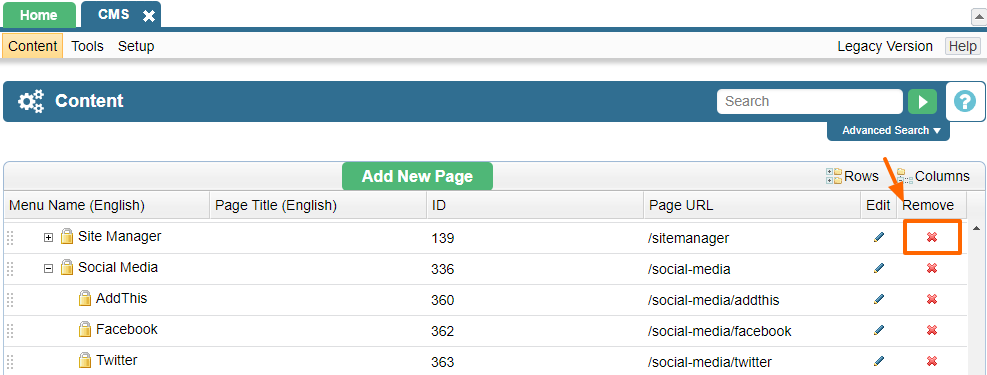Screen dimensions: 987x375
Task: Expand the Site Manager tree node
Action: (x=48, y=238)
